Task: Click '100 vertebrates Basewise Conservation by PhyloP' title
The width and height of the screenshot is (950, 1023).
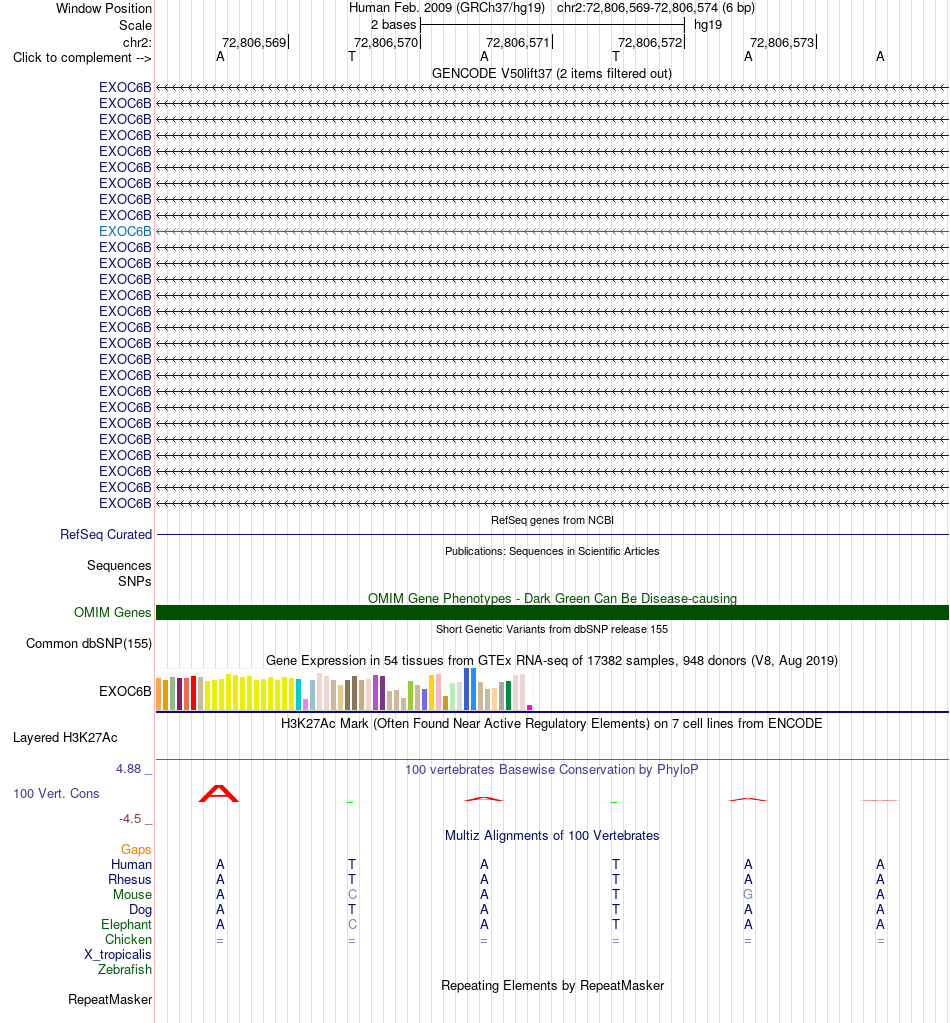Action: 552,769
